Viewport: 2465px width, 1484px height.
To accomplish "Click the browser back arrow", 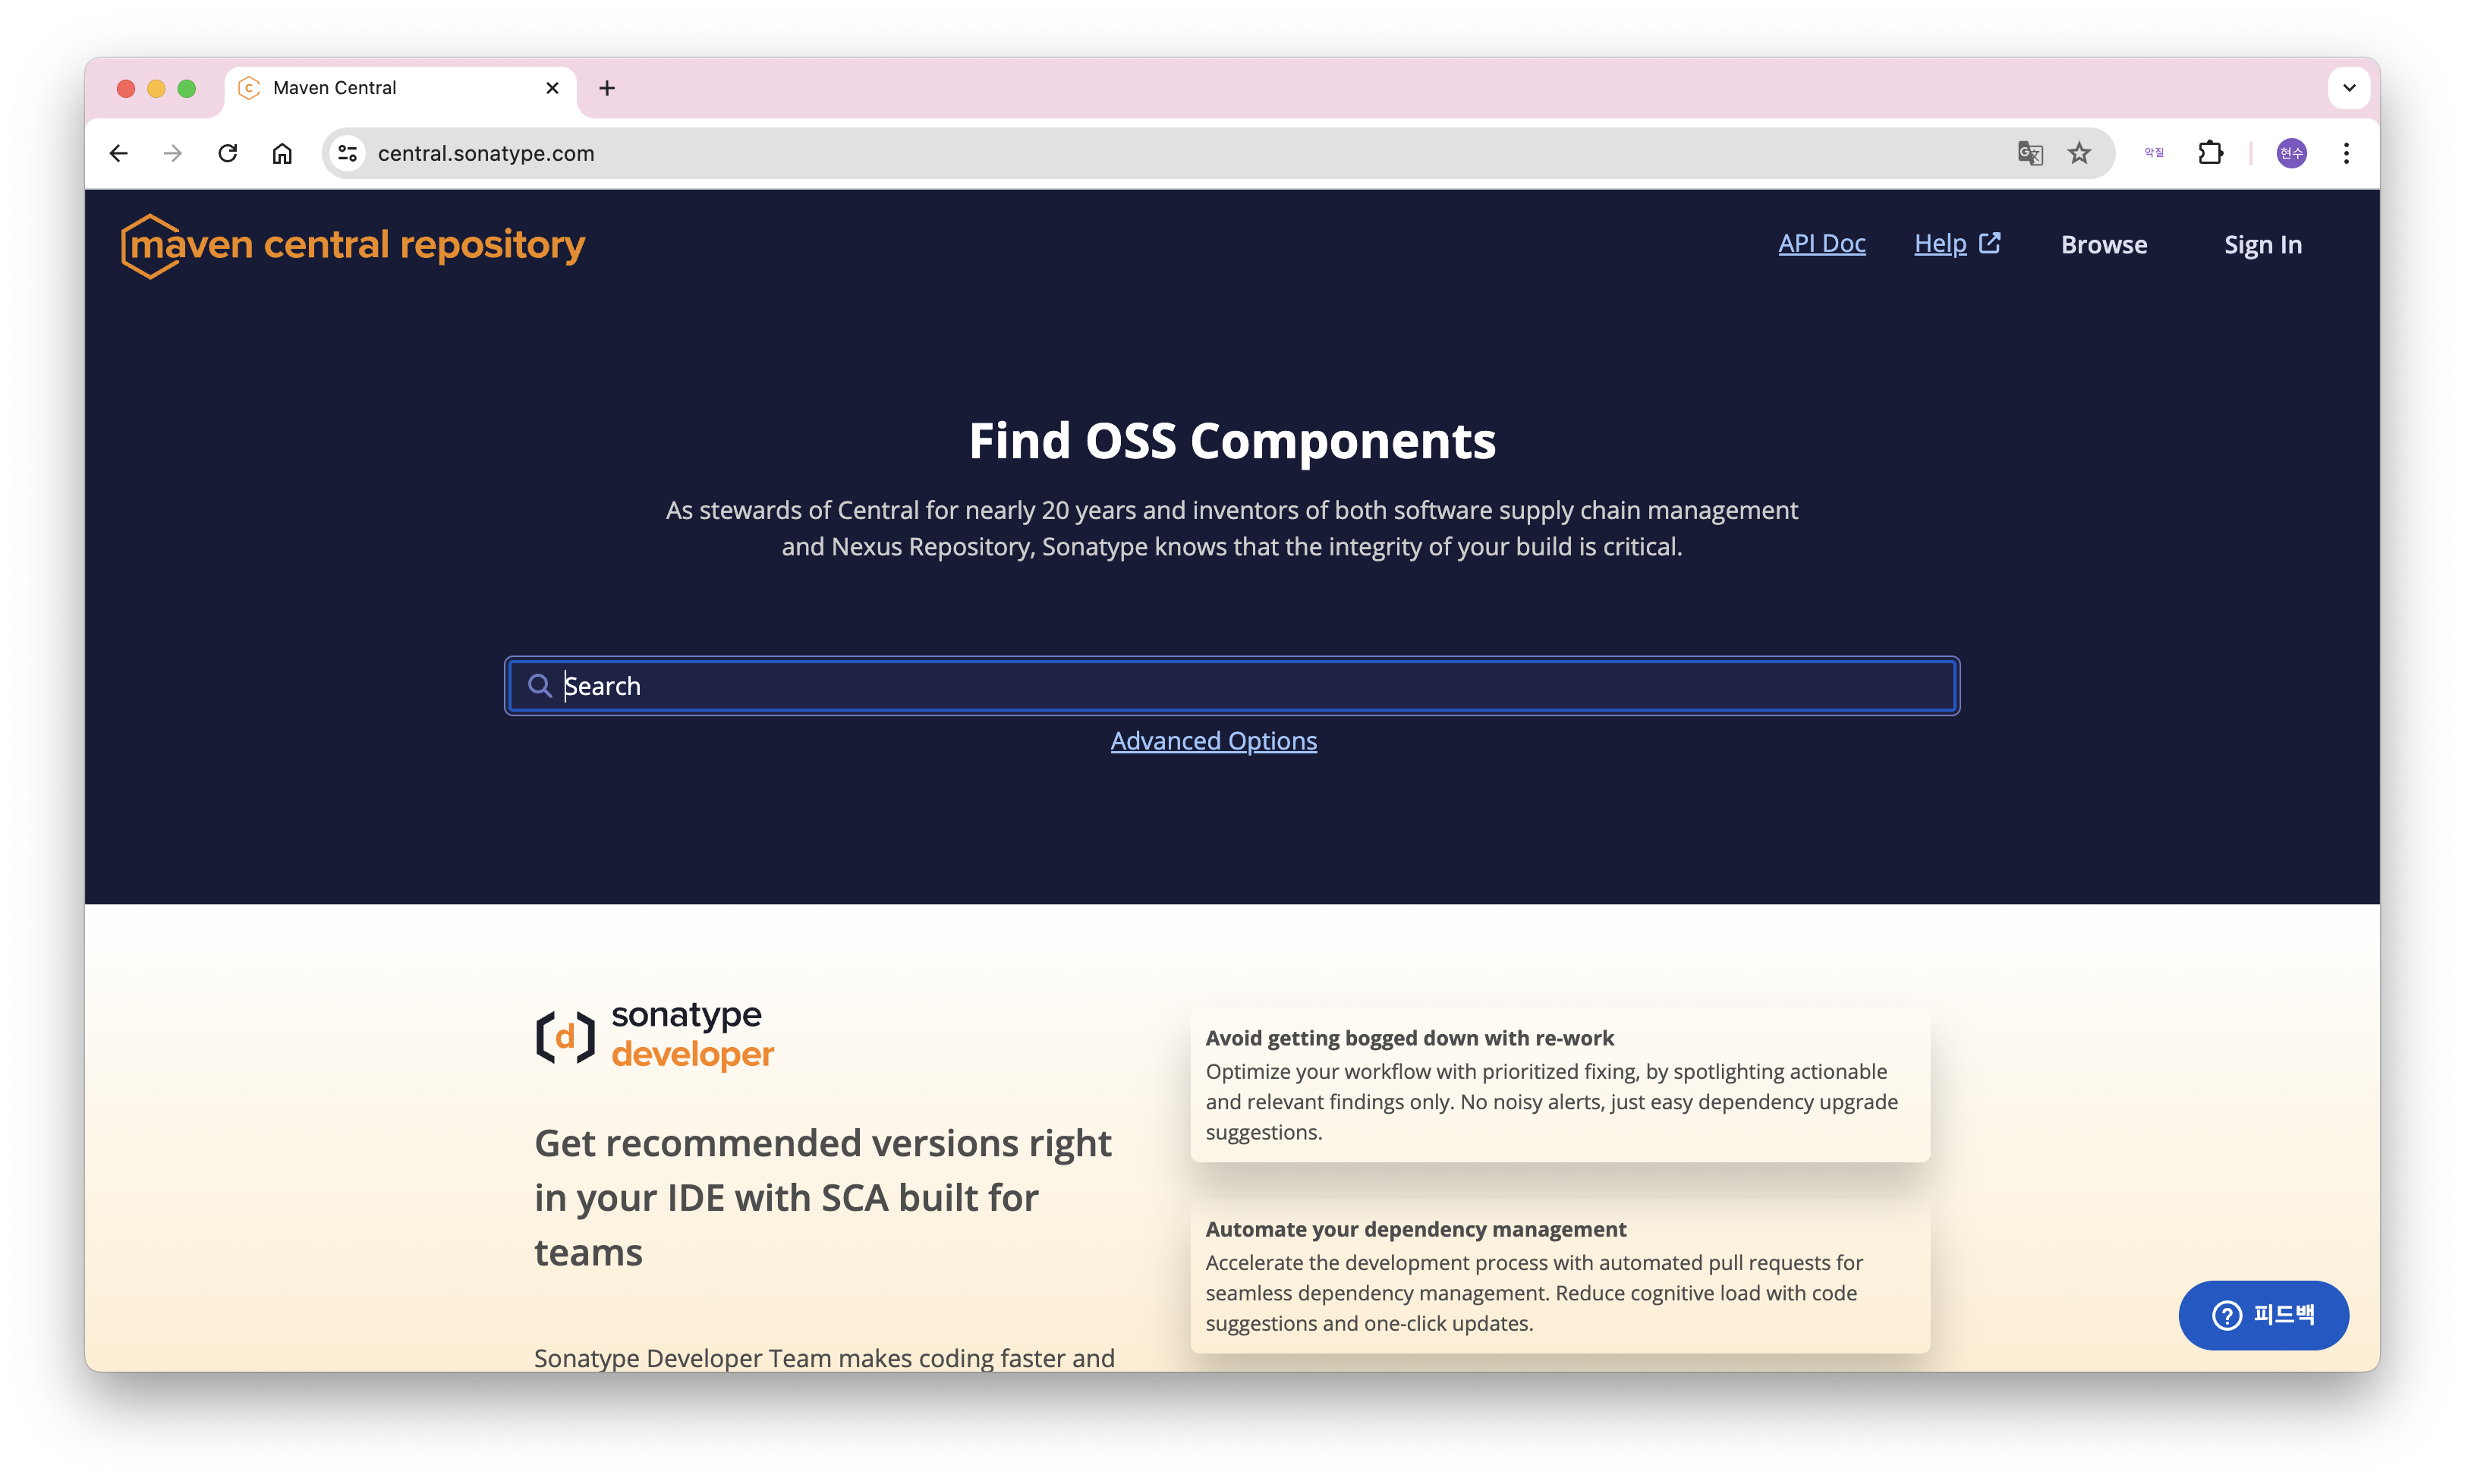I will coord(119,153).
